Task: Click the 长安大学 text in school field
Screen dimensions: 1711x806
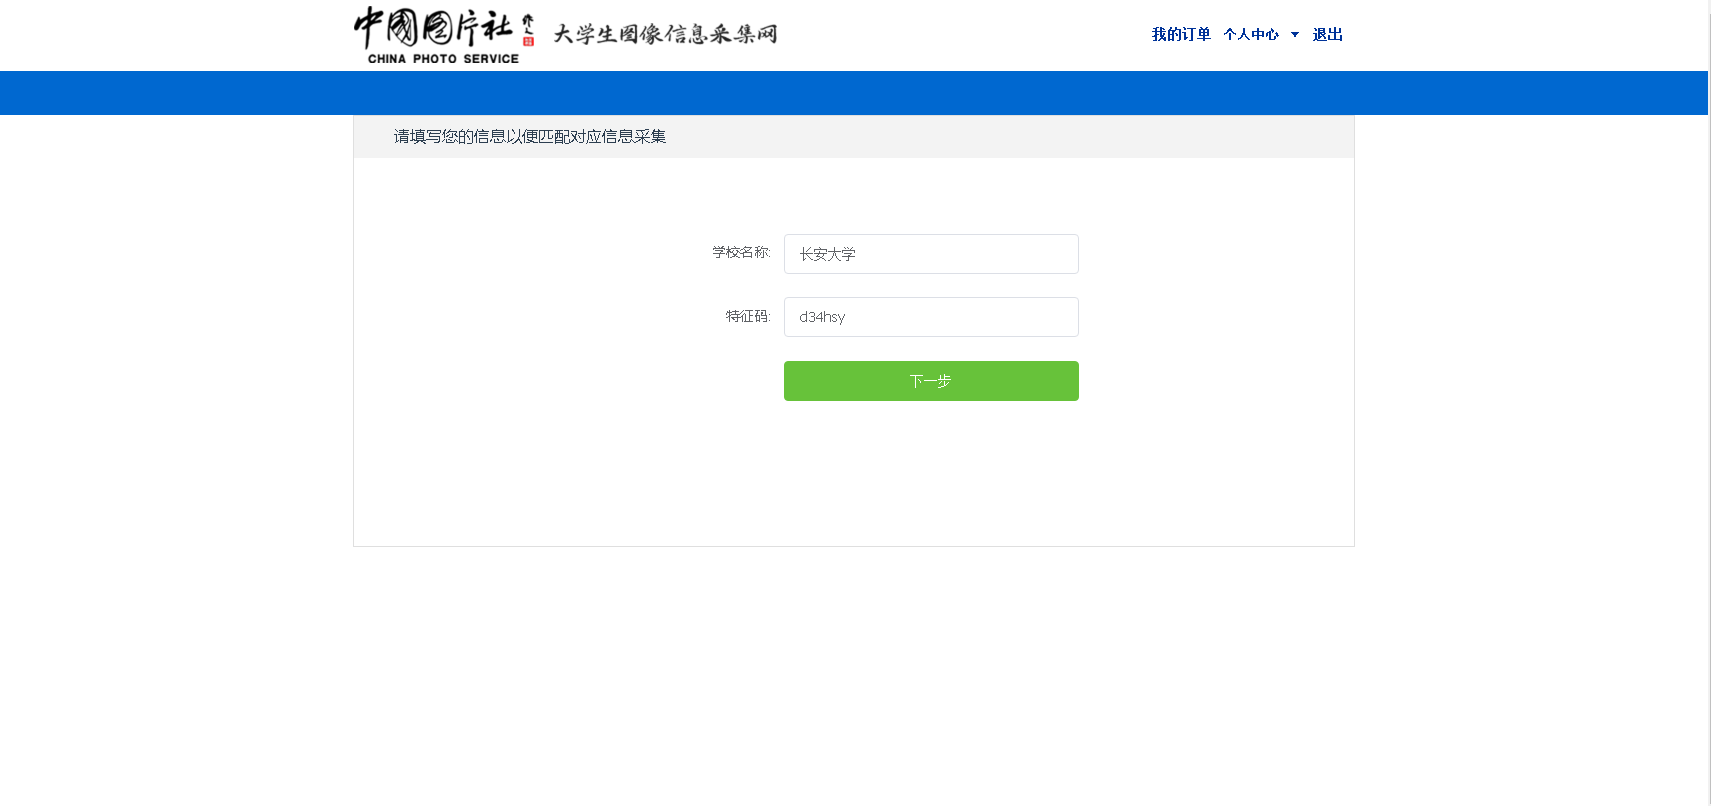Action: [x=827, y=255]
